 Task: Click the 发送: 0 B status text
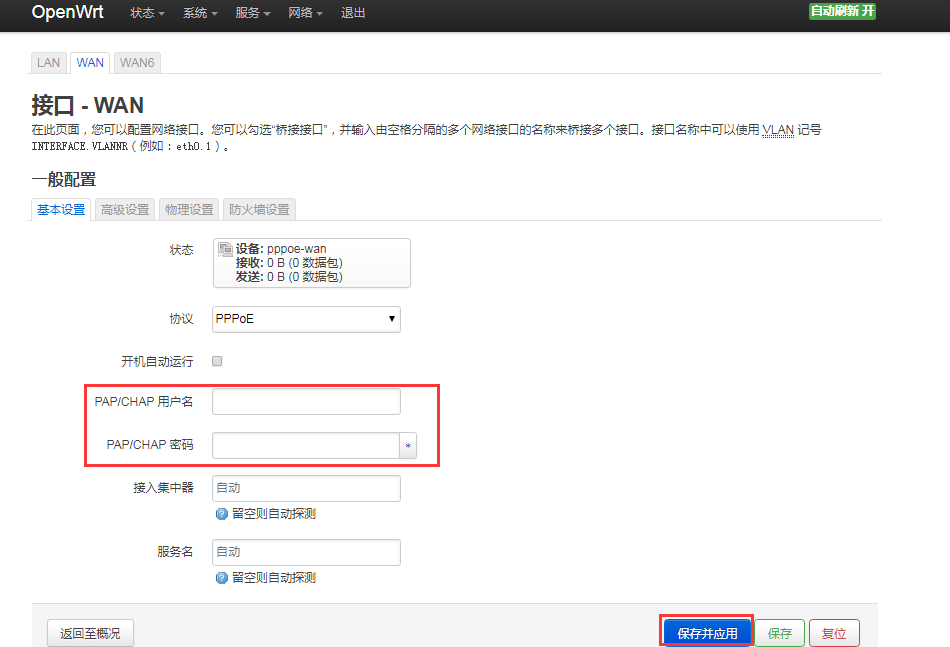tap(289, 277)
